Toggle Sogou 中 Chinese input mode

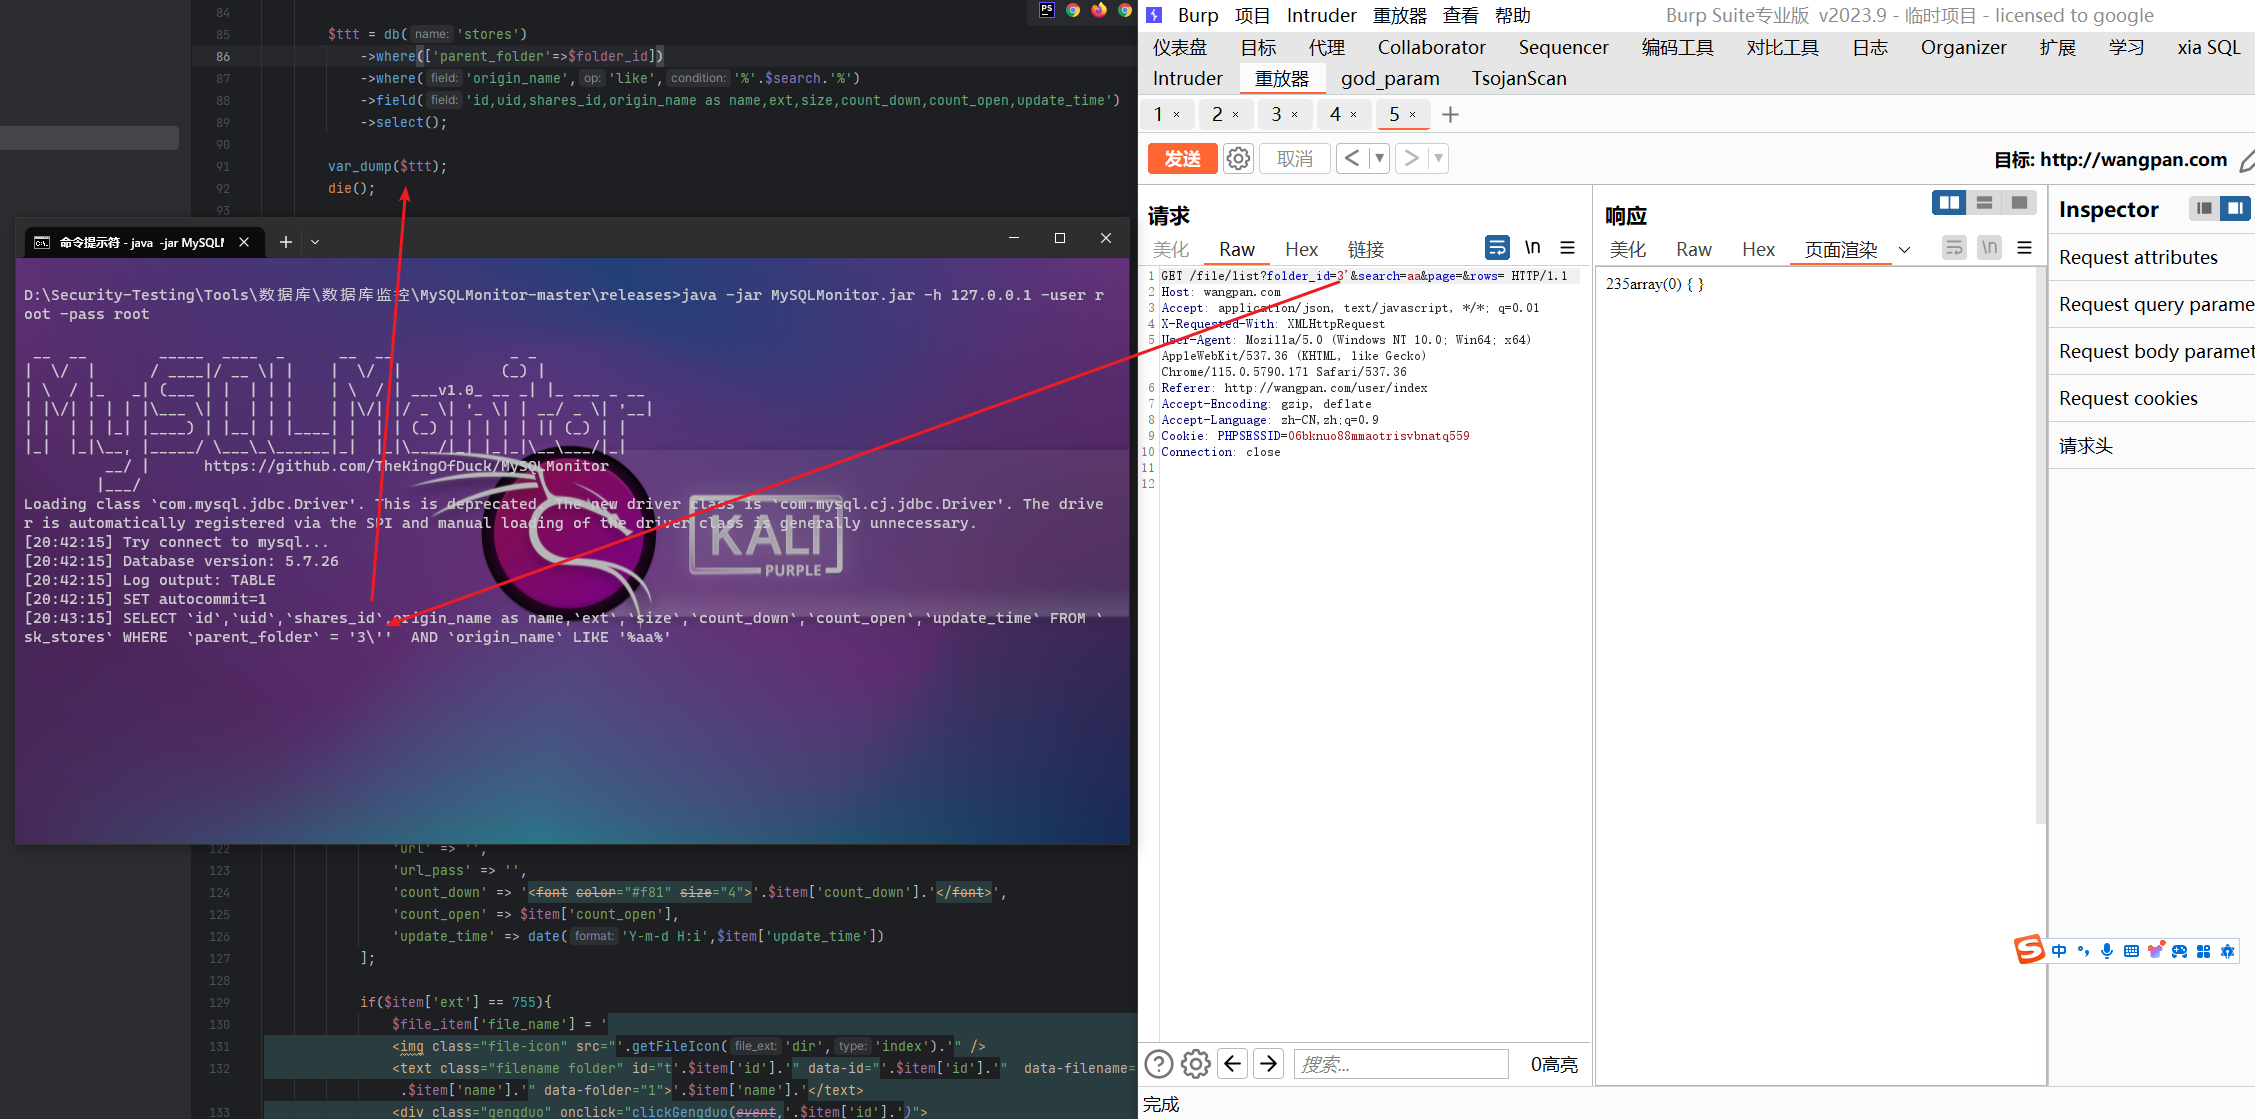pyautogui.click(x=2059, y=951)
